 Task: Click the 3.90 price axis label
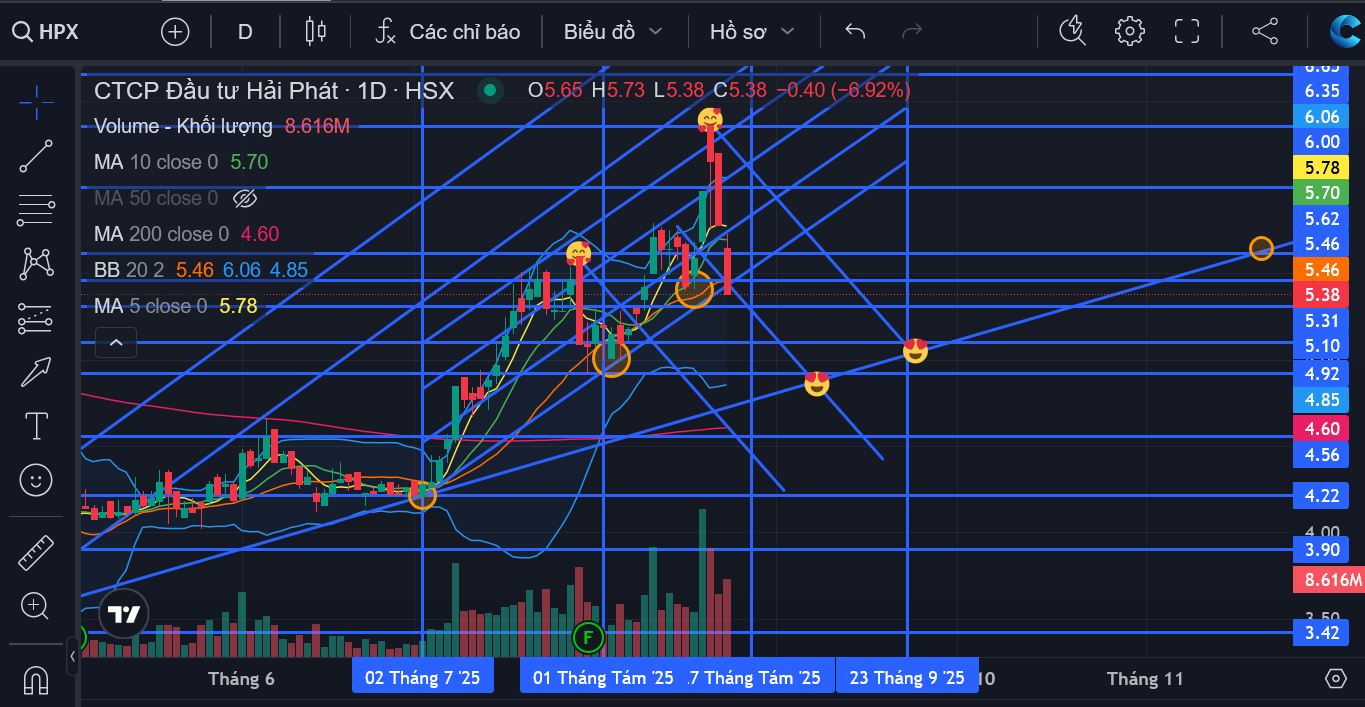click(x=1322, y=550)
